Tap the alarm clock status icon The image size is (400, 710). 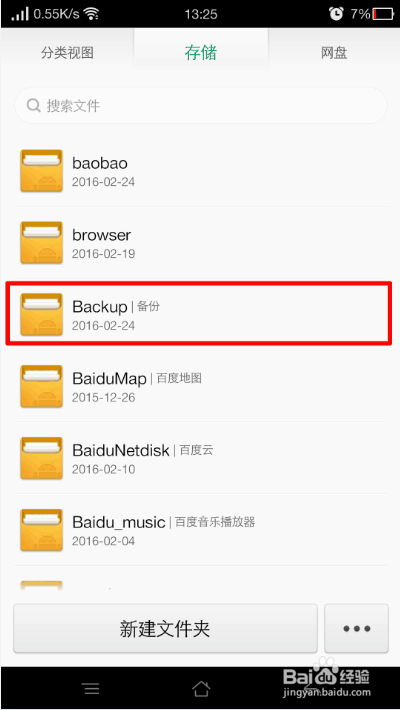point(336,14)
